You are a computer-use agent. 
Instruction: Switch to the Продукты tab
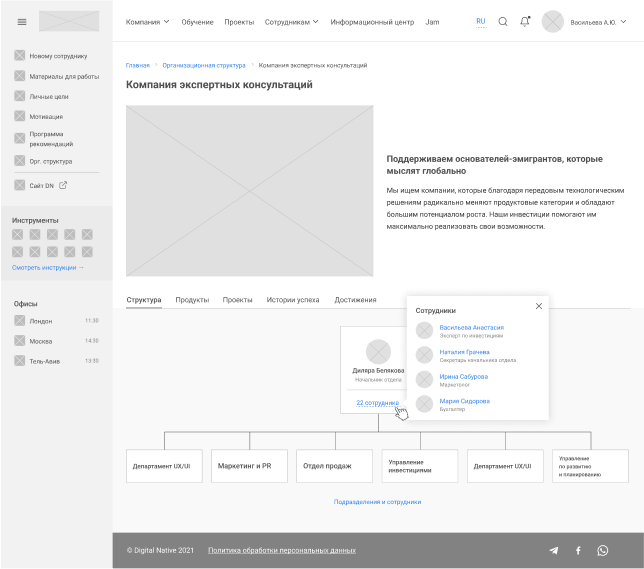pos(192,300)
